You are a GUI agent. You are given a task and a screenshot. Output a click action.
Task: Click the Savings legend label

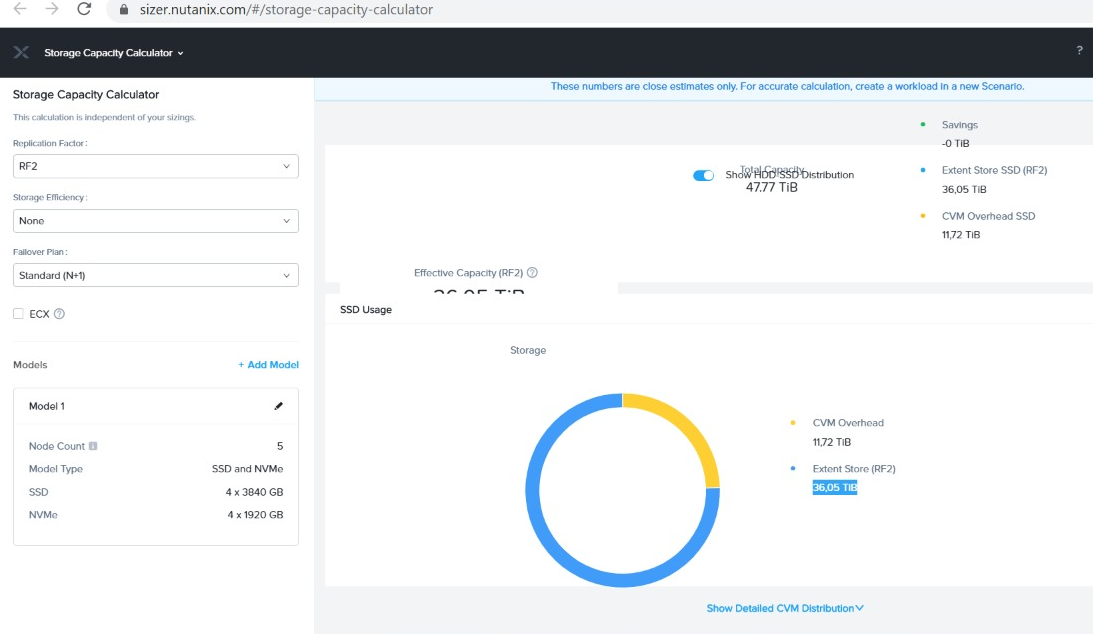(960, 125)
